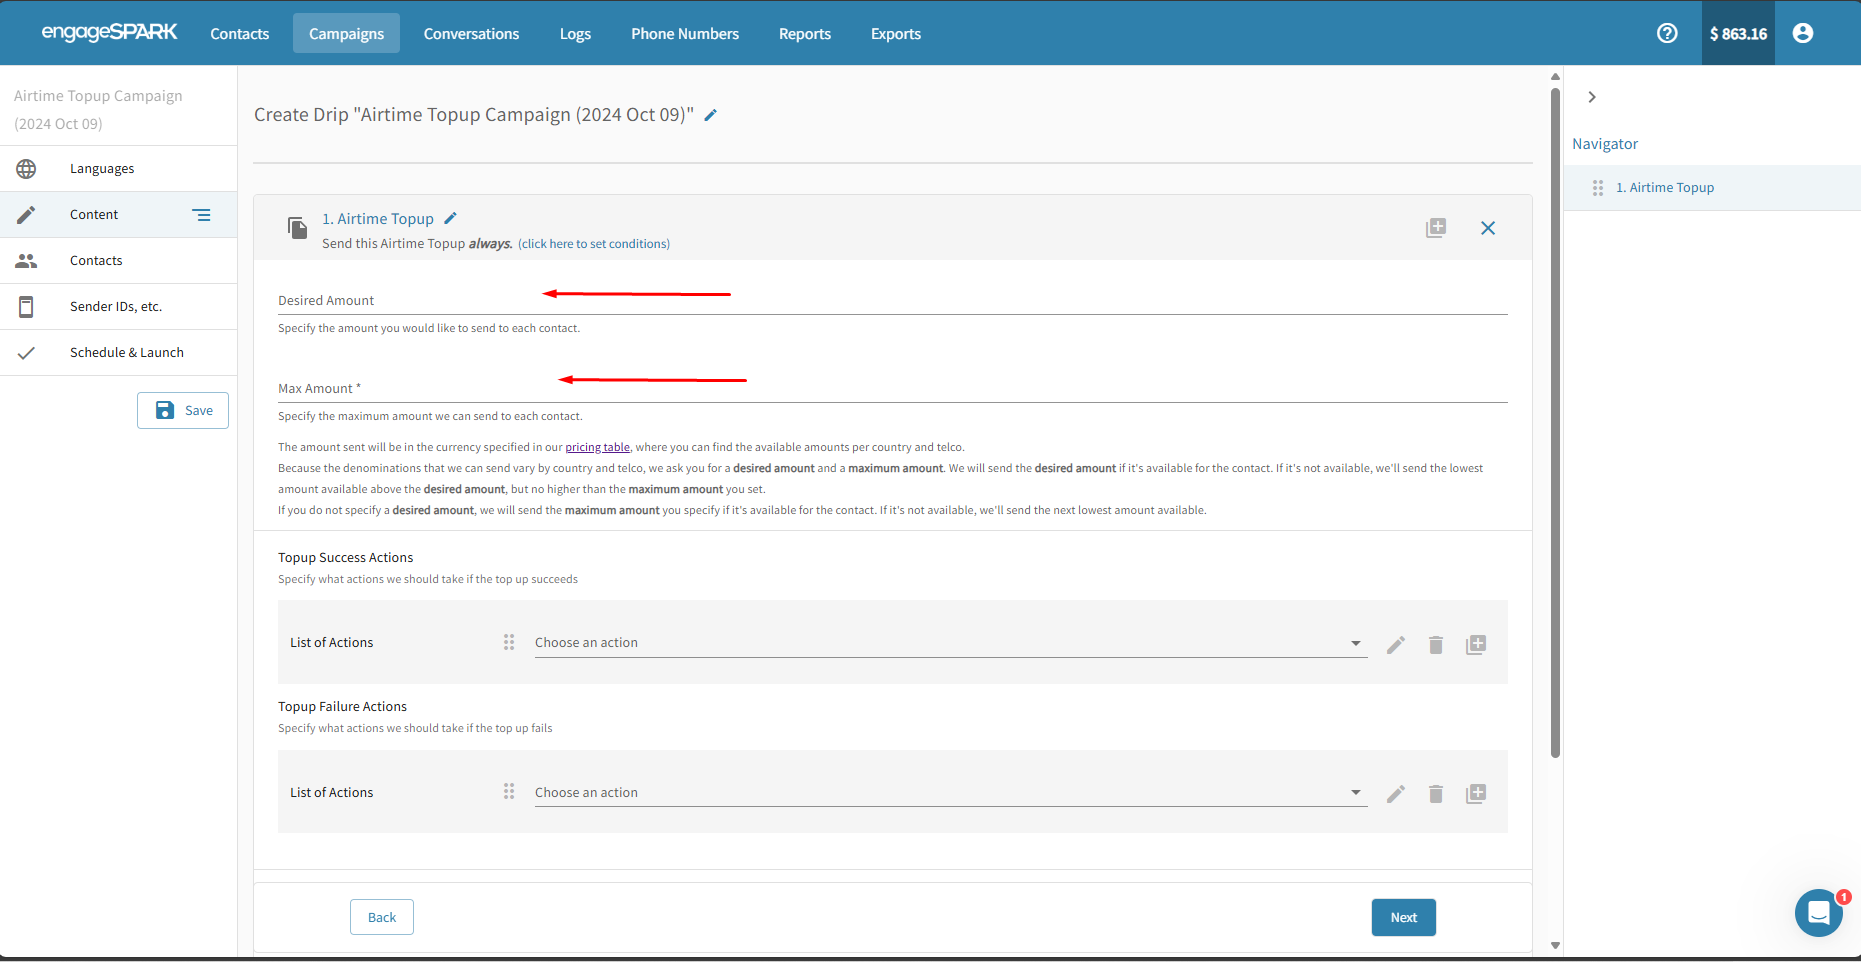
Task: Select Schedule & Launch step
Action: click(x=126, y=353)
